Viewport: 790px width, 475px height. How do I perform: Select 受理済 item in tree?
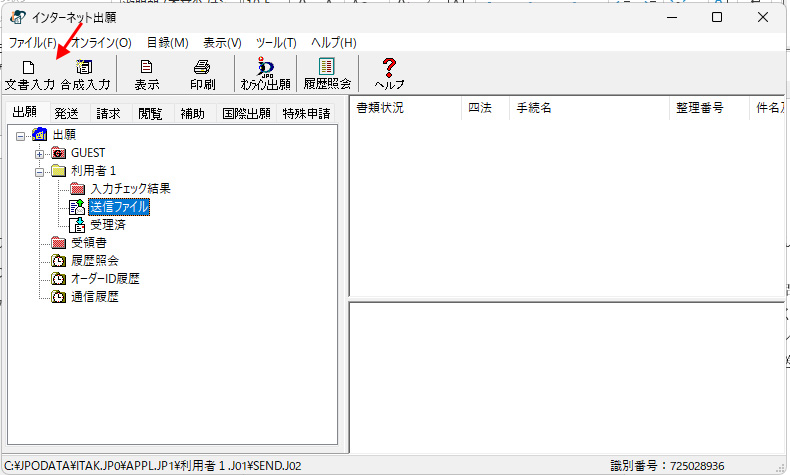(x=107, y=225)
